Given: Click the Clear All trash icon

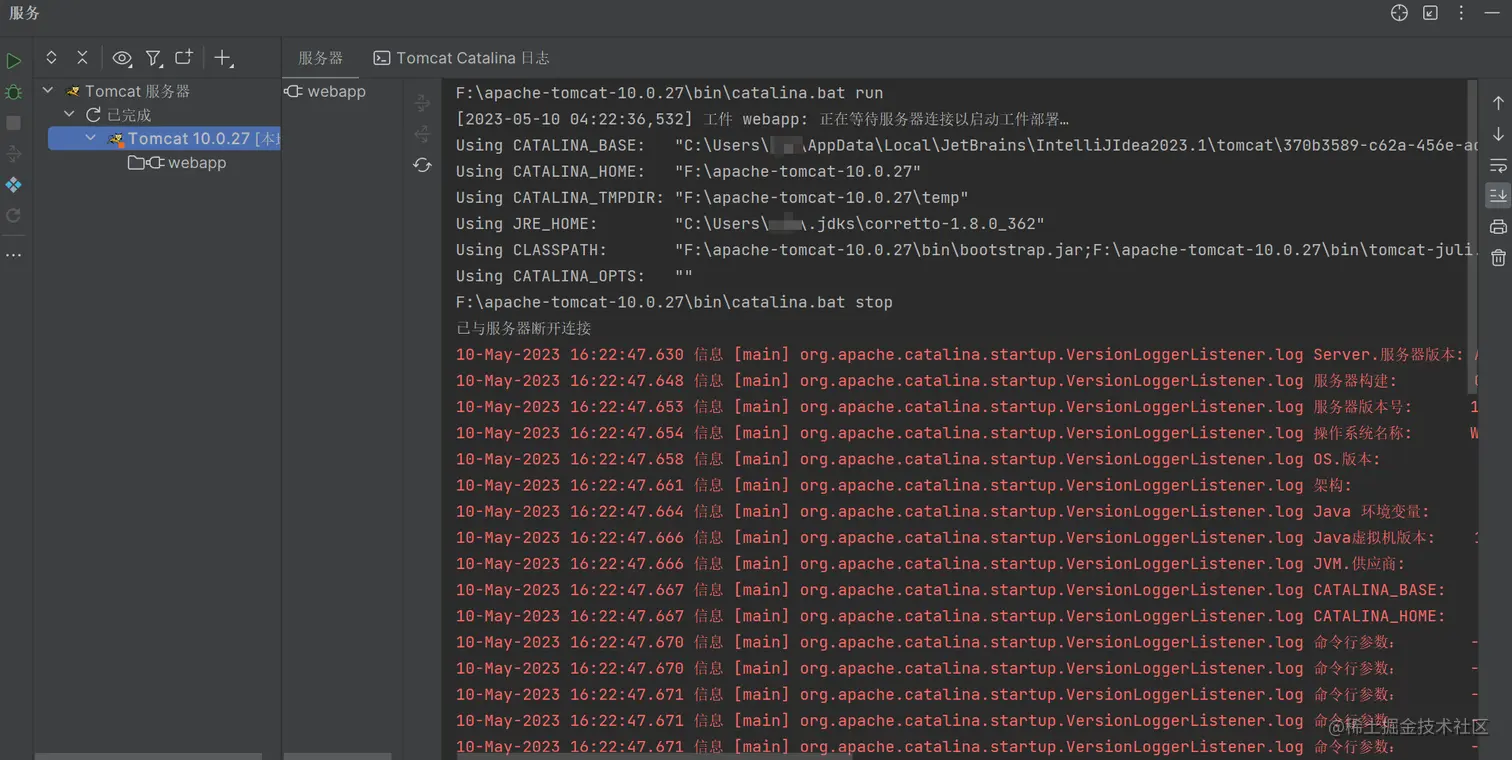Looking at the screenshot, I should [x=1498, y=258].
